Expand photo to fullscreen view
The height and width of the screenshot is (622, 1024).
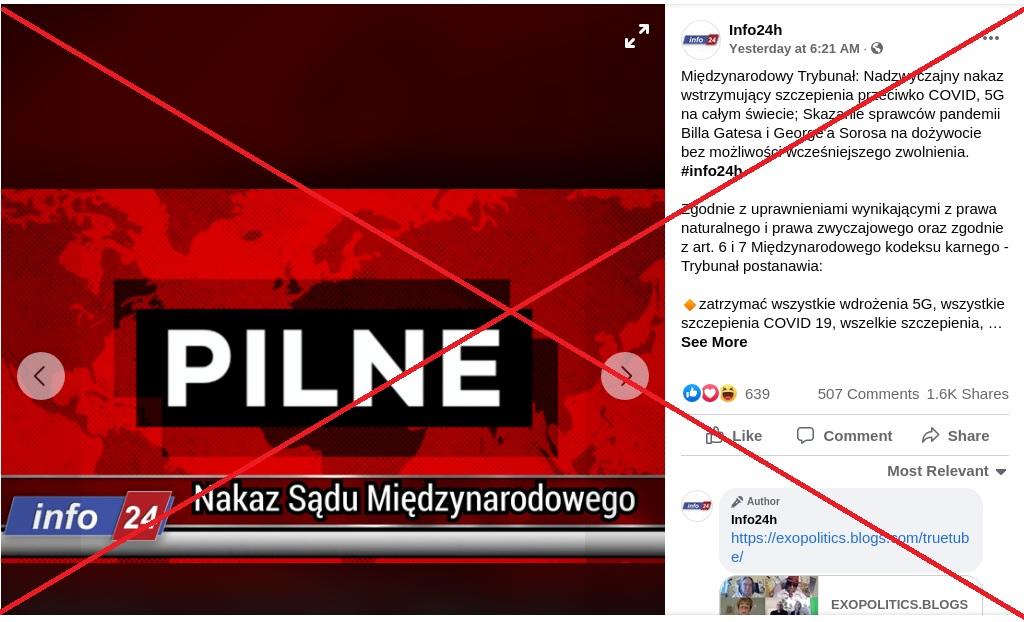(637, 36)
